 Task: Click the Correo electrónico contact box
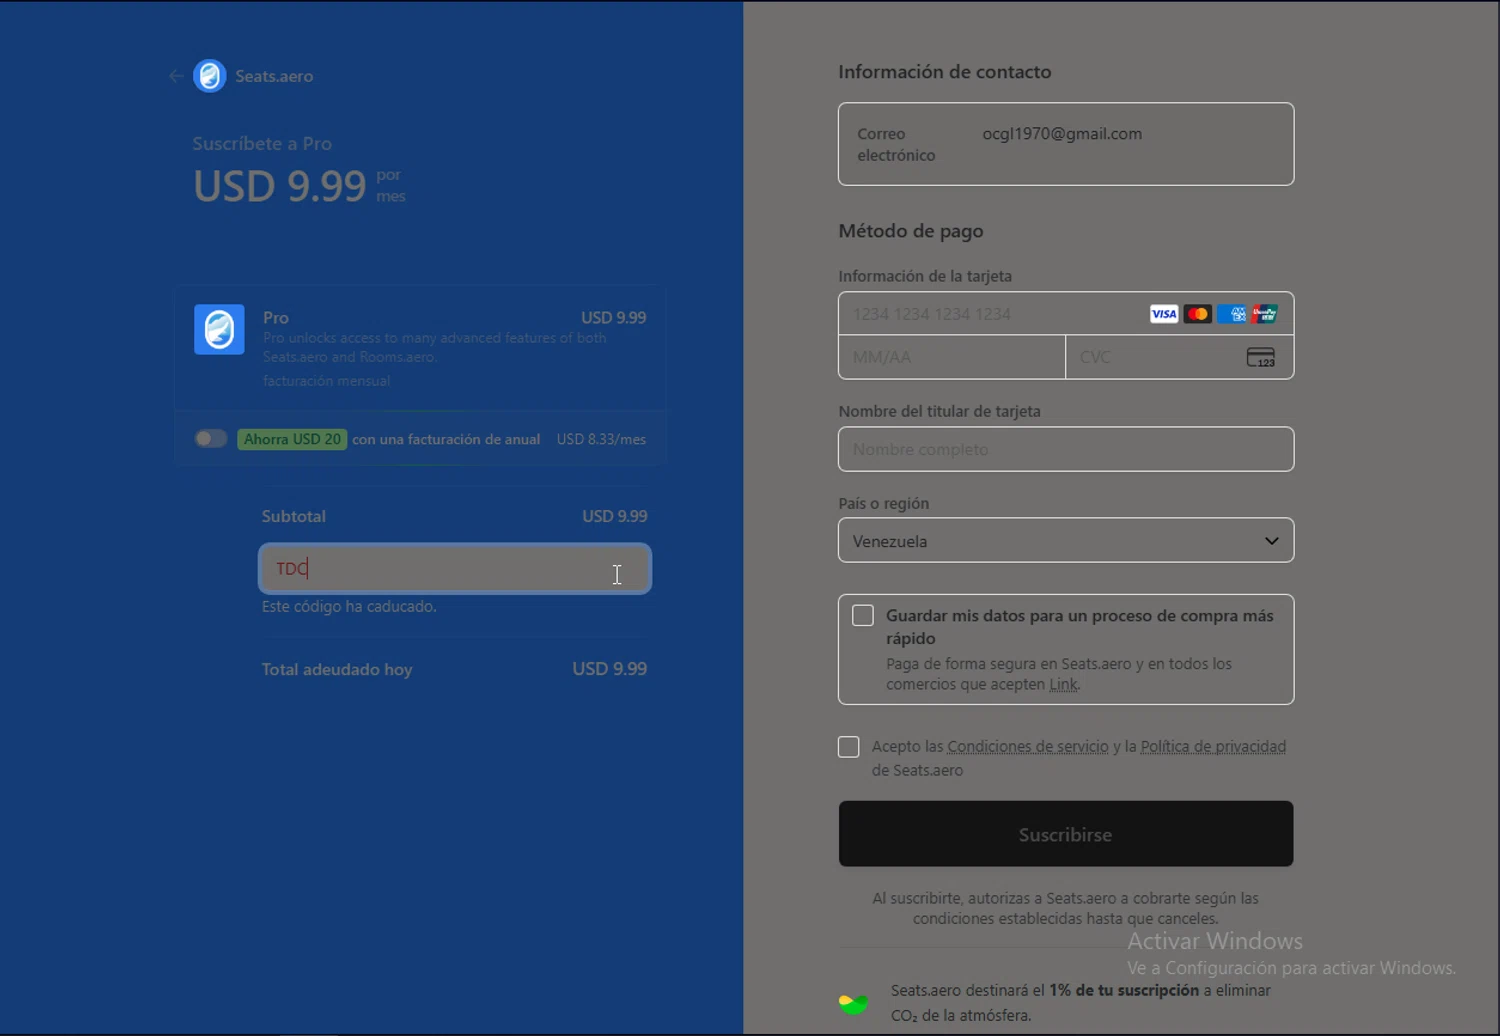pos(1066,144)
